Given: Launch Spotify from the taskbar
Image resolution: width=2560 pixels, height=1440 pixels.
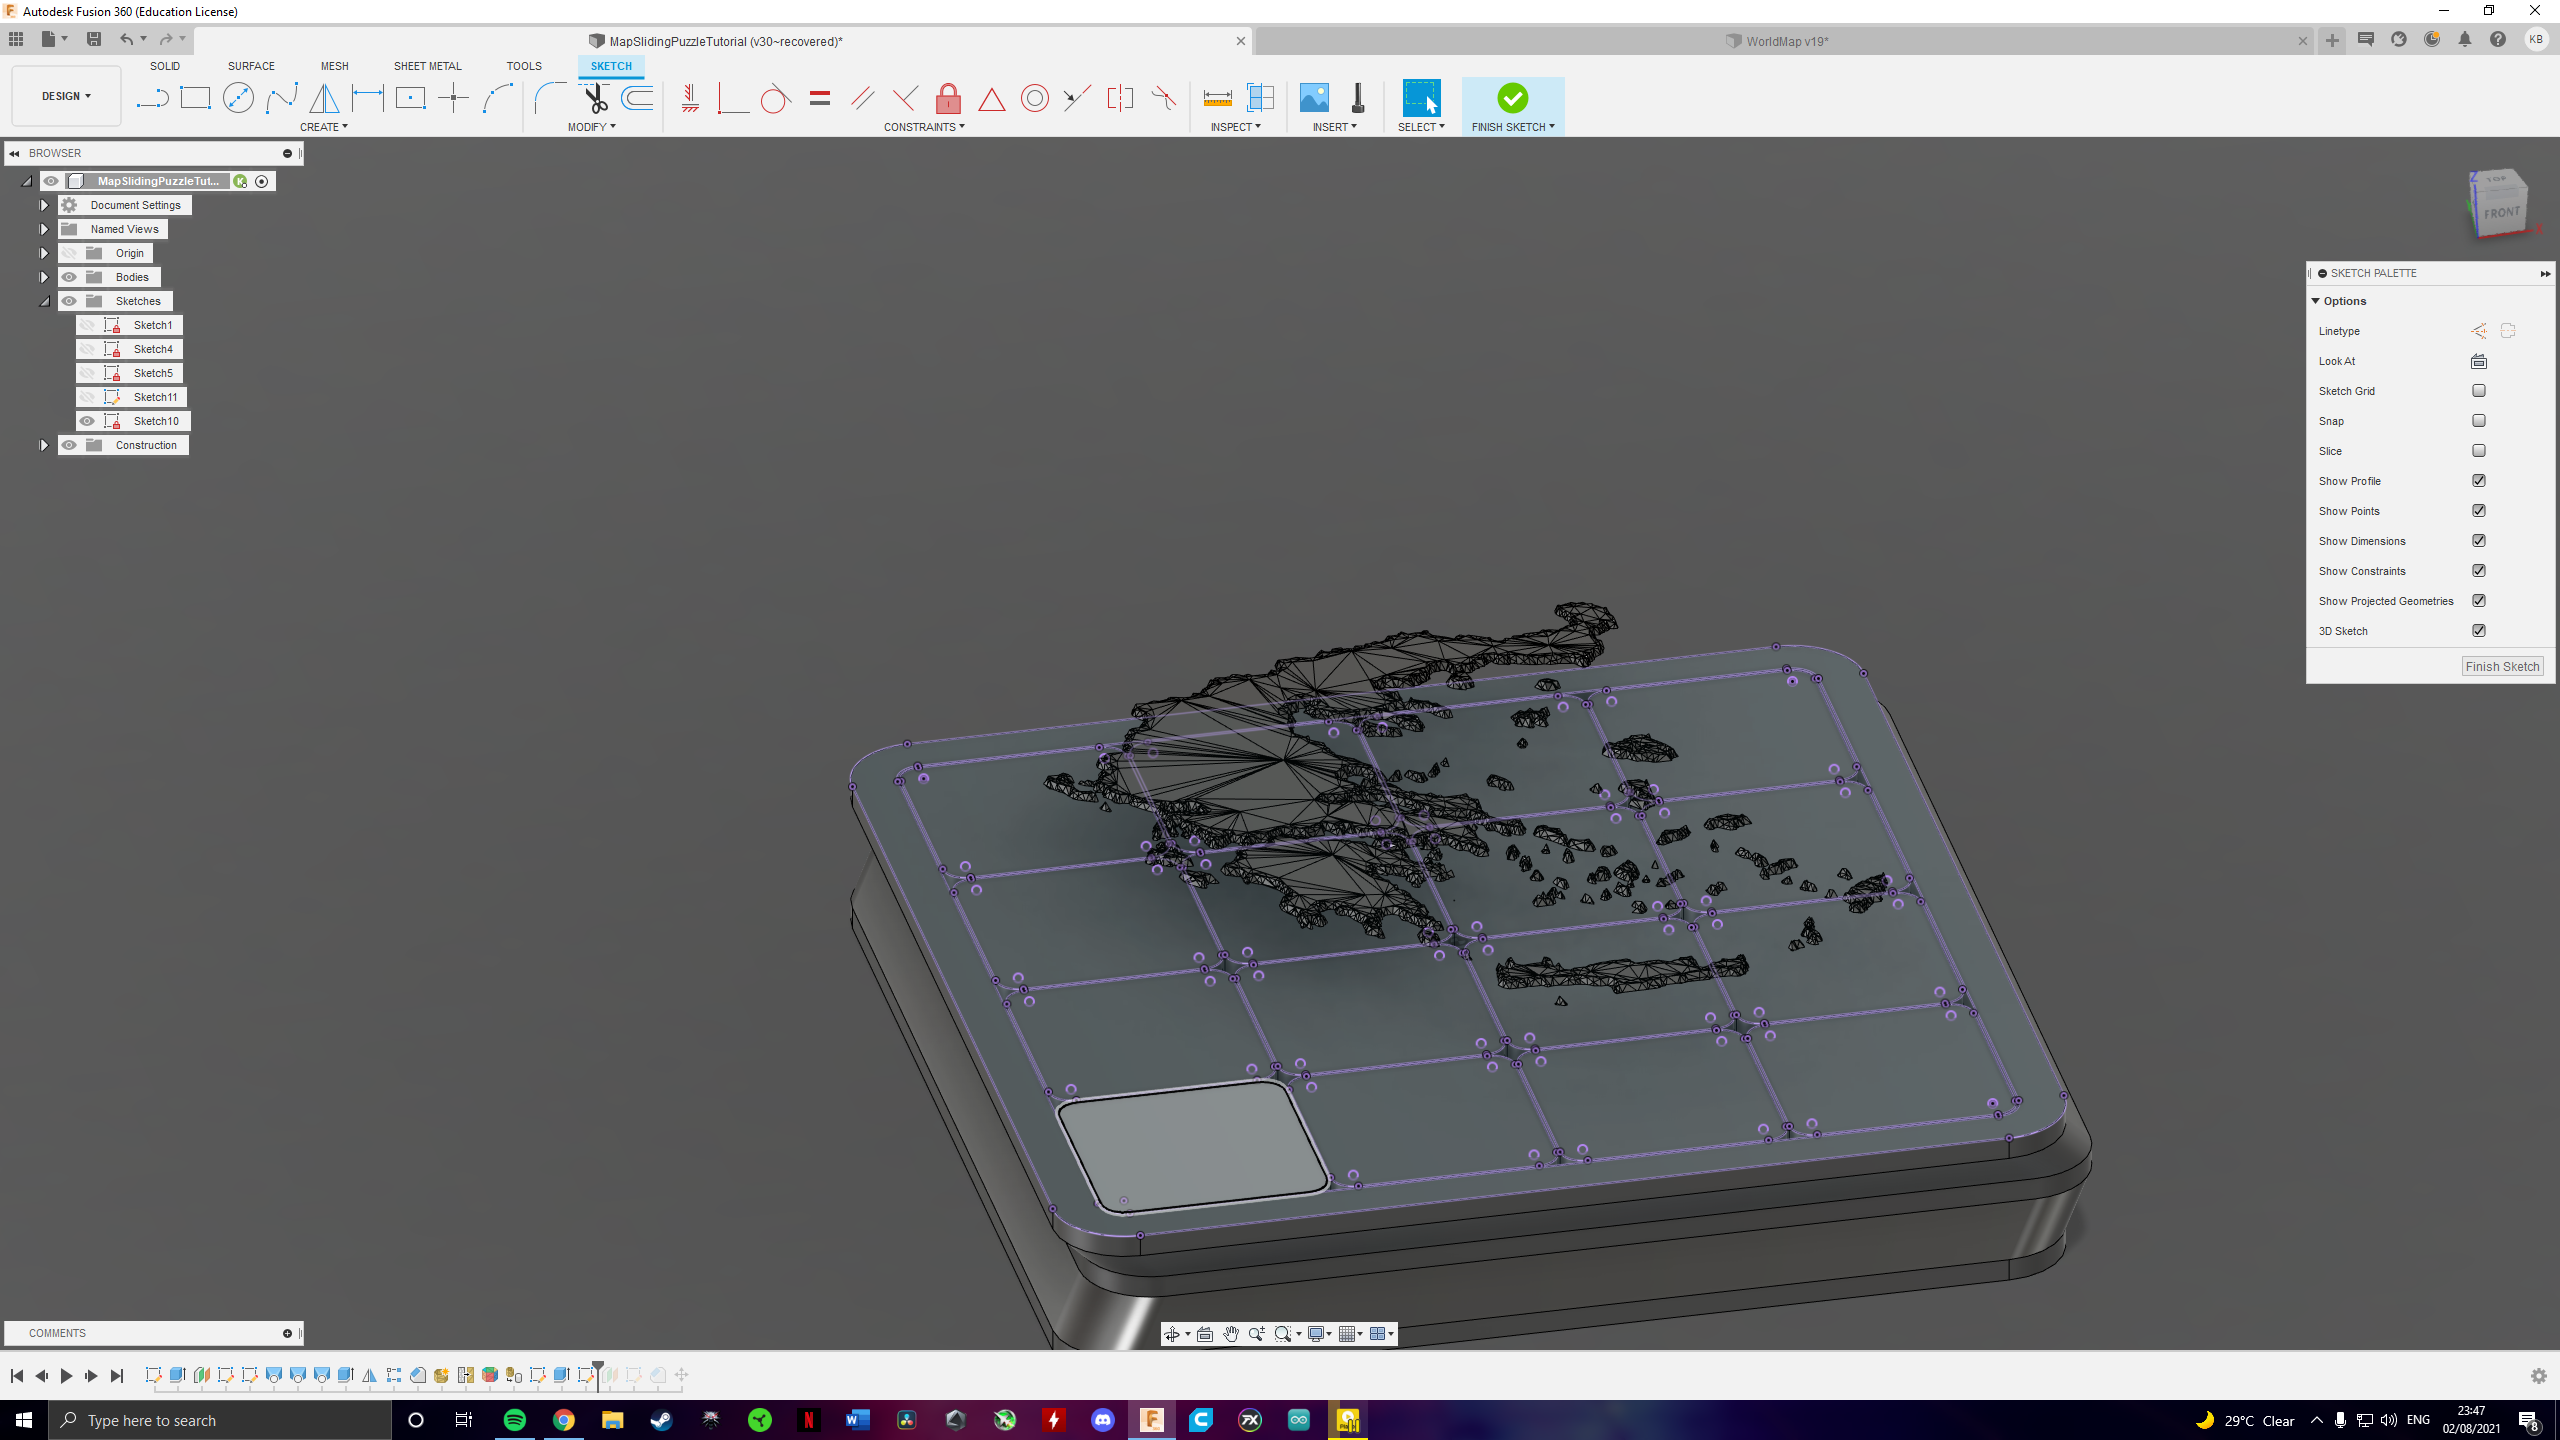Looking at the screenshot, I should [513, 1419].
